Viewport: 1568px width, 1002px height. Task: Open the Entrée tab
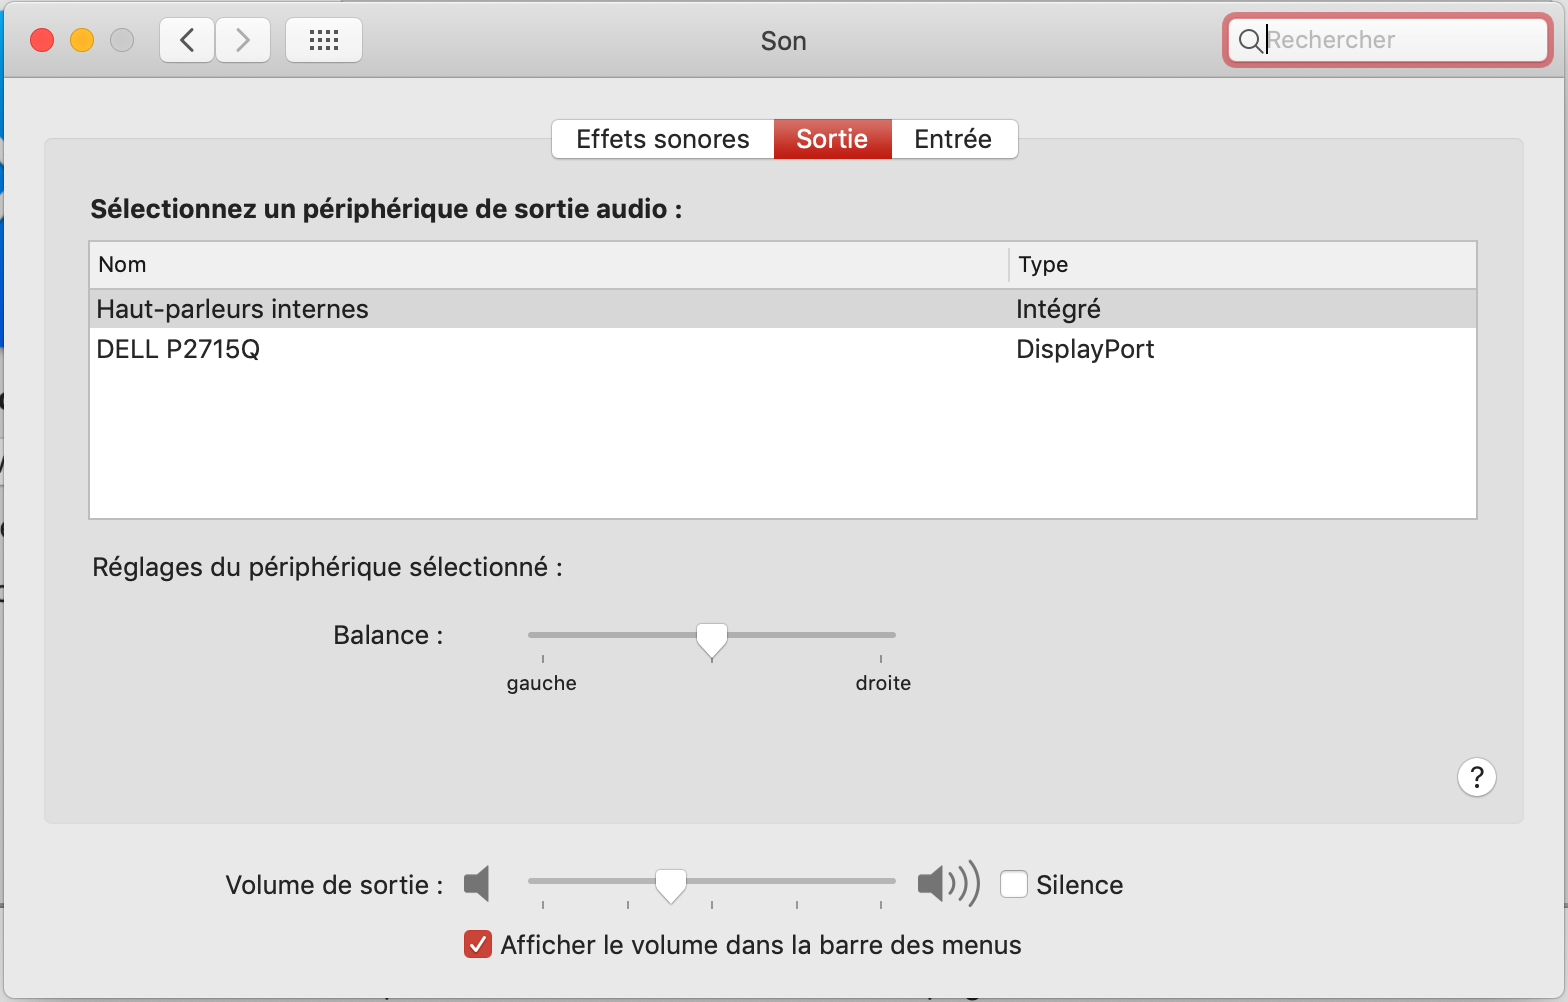tap(952, 139)
